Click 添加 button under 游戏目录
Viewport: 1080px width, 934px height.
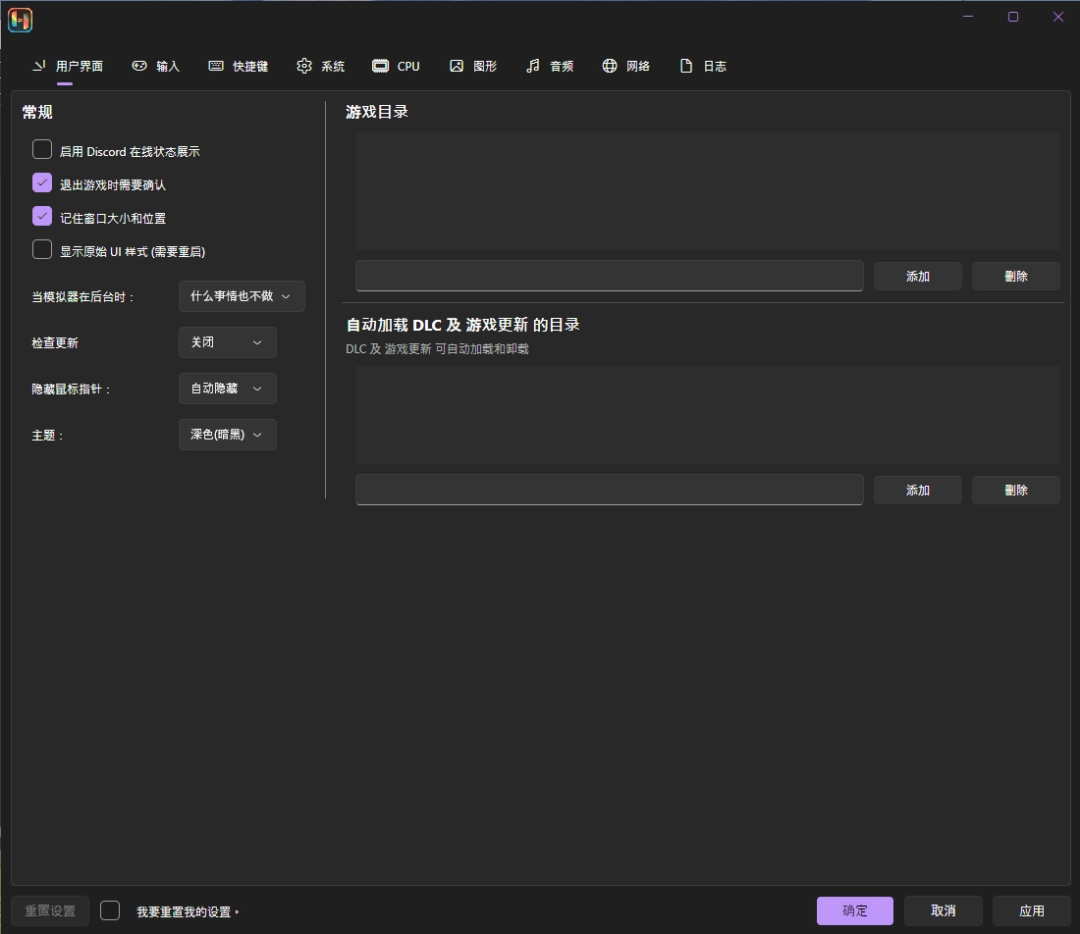917,276
